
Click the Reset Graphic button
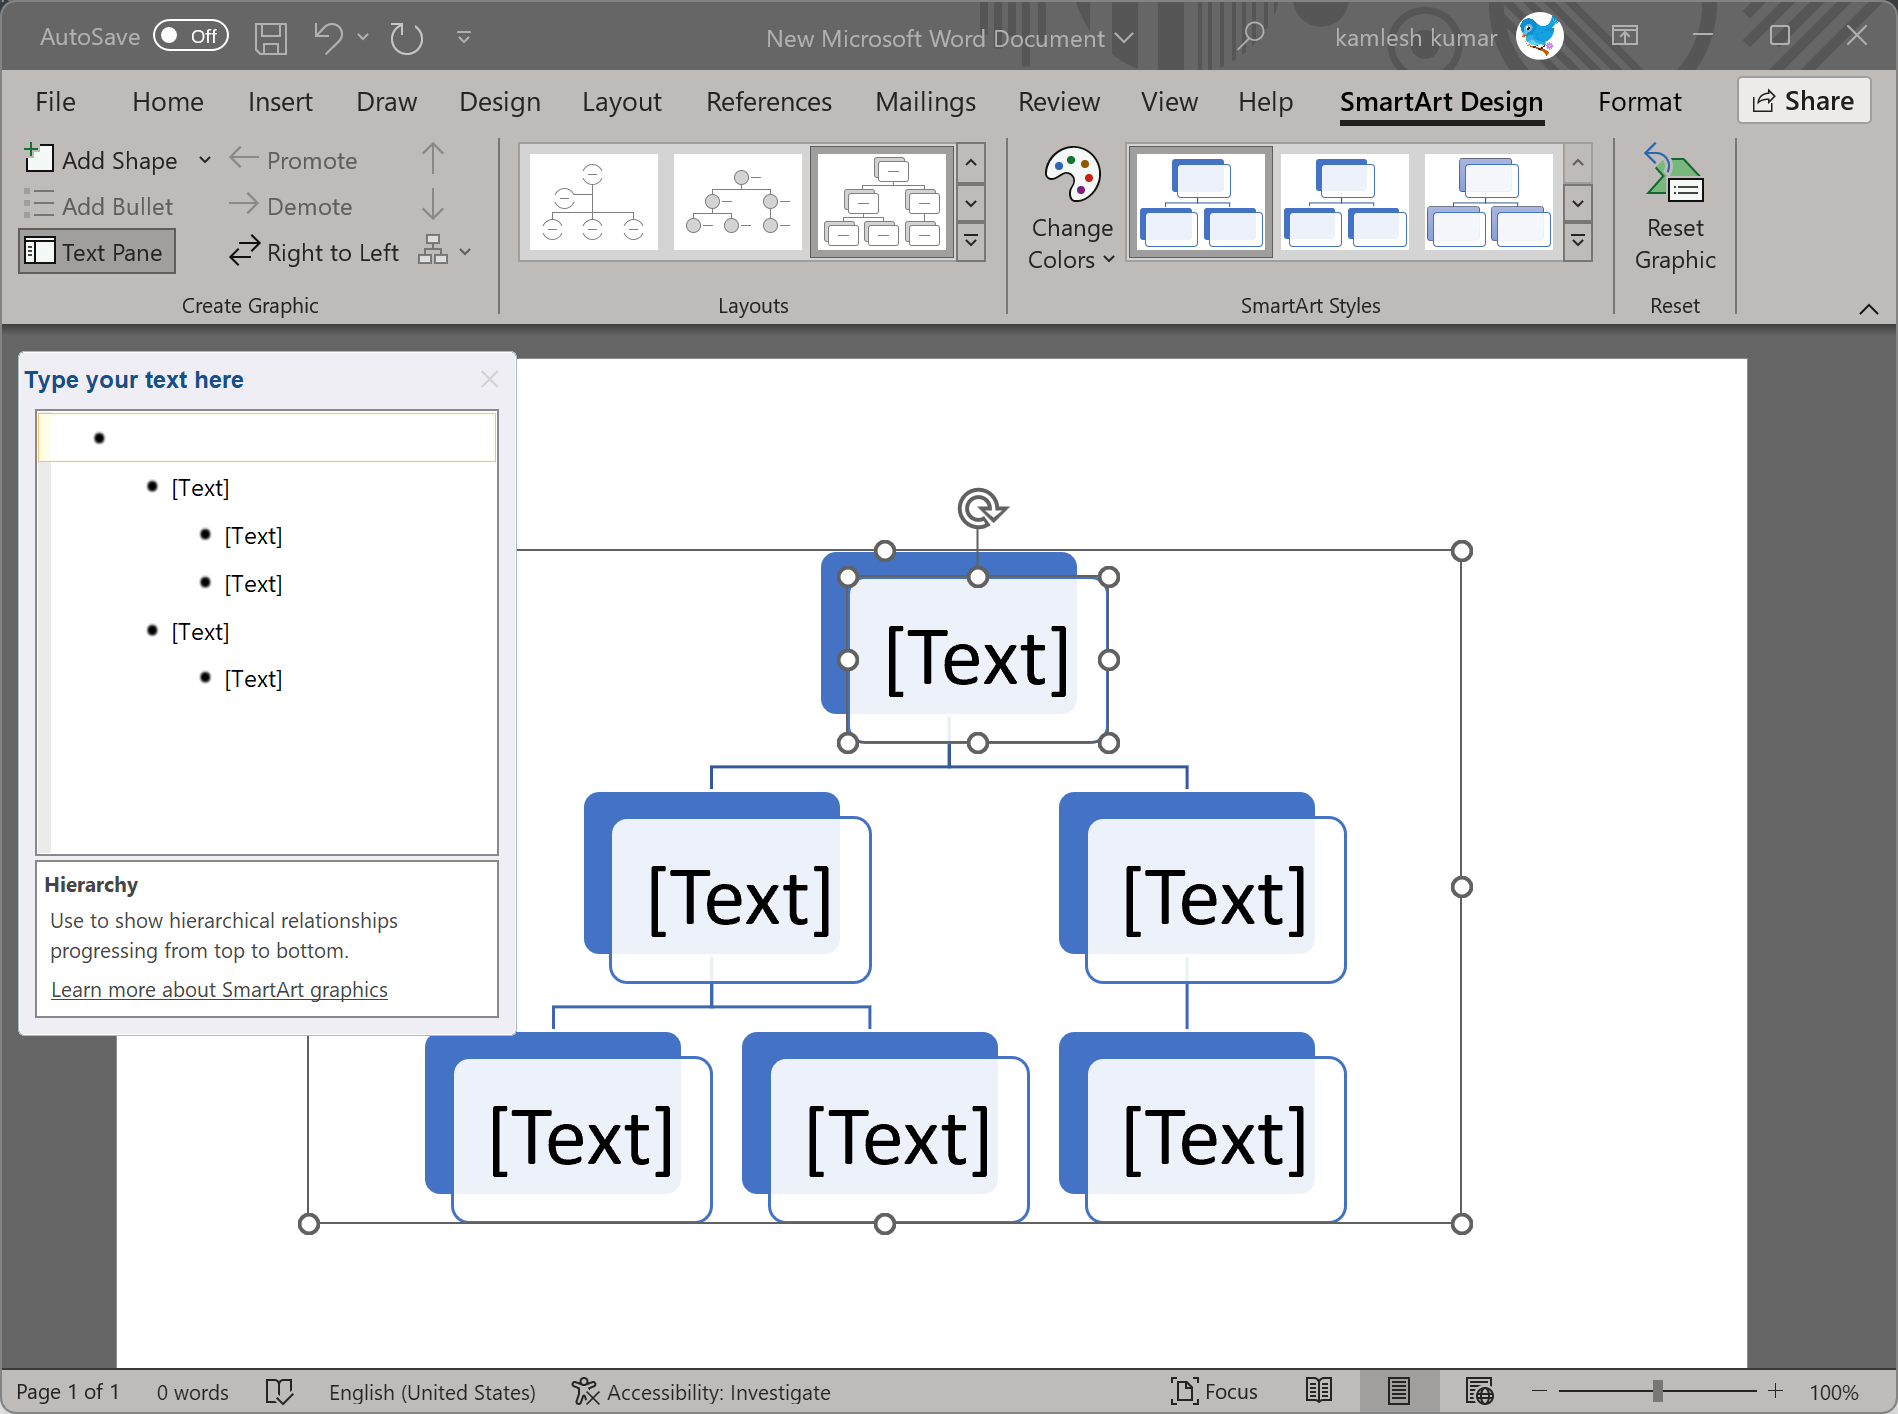click(x=1675, y=208)
